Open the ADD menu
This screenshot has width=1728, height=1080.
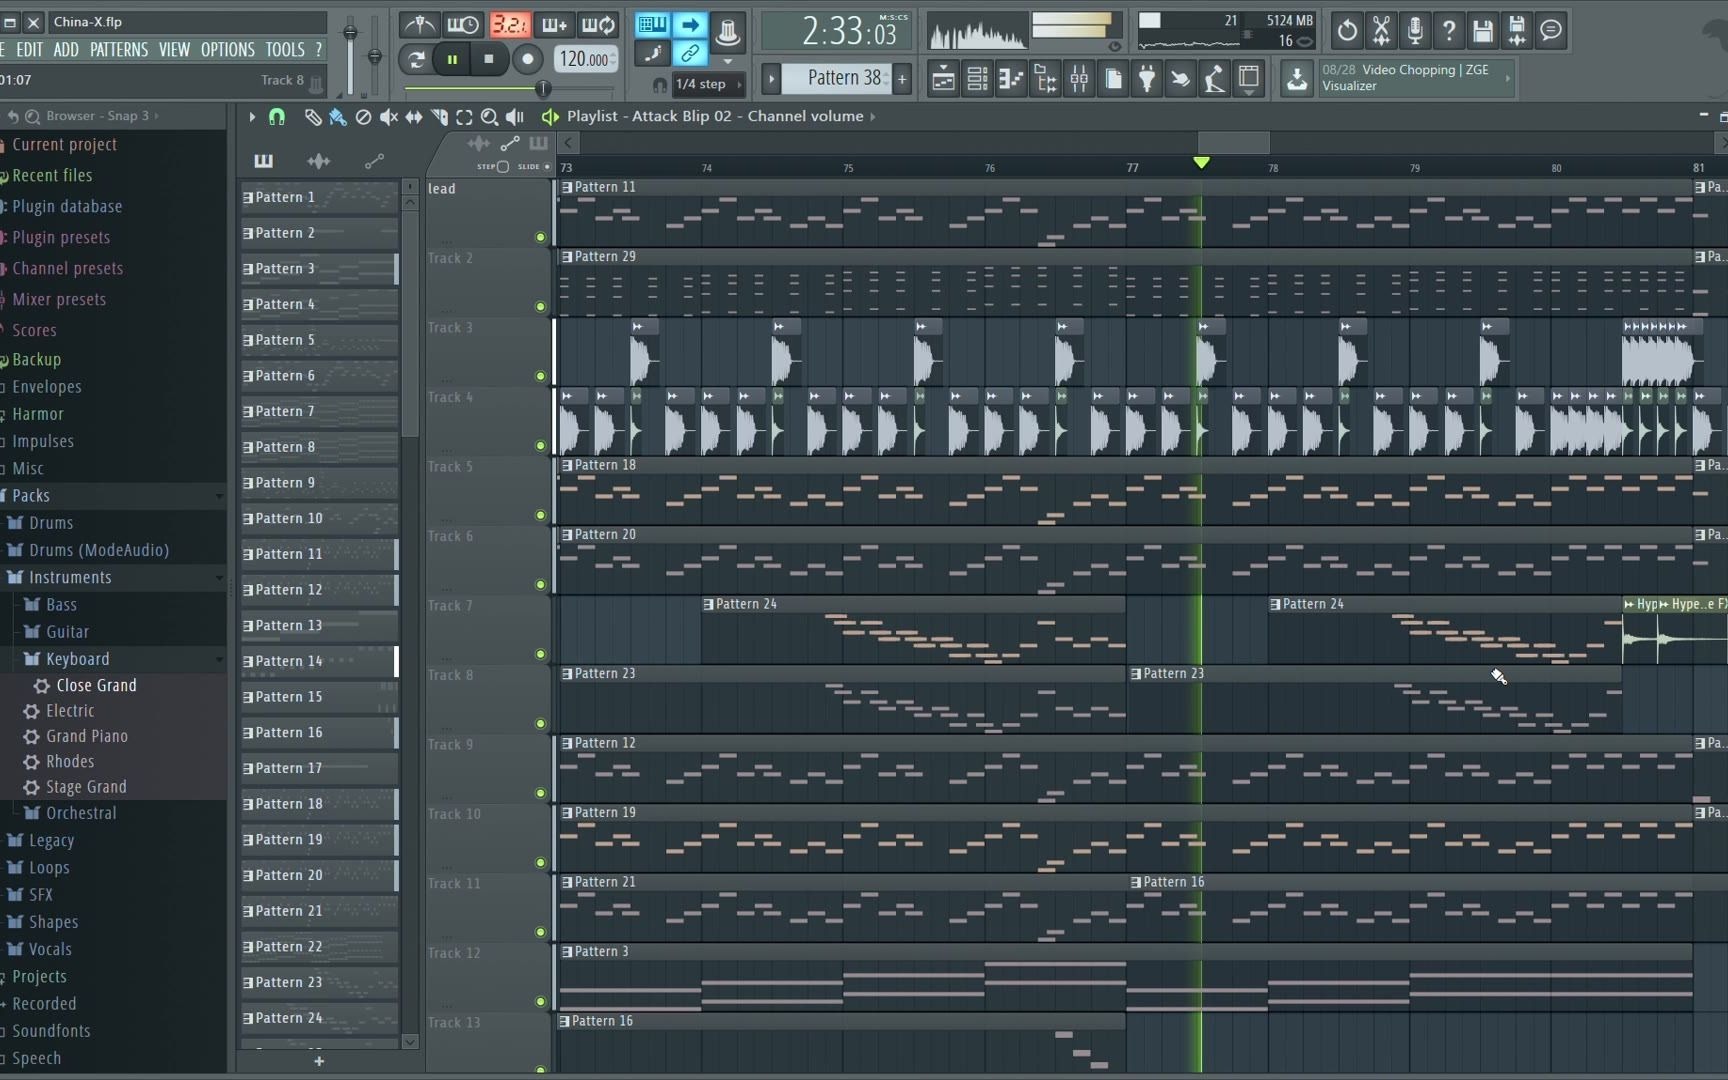tap(66, 50)
